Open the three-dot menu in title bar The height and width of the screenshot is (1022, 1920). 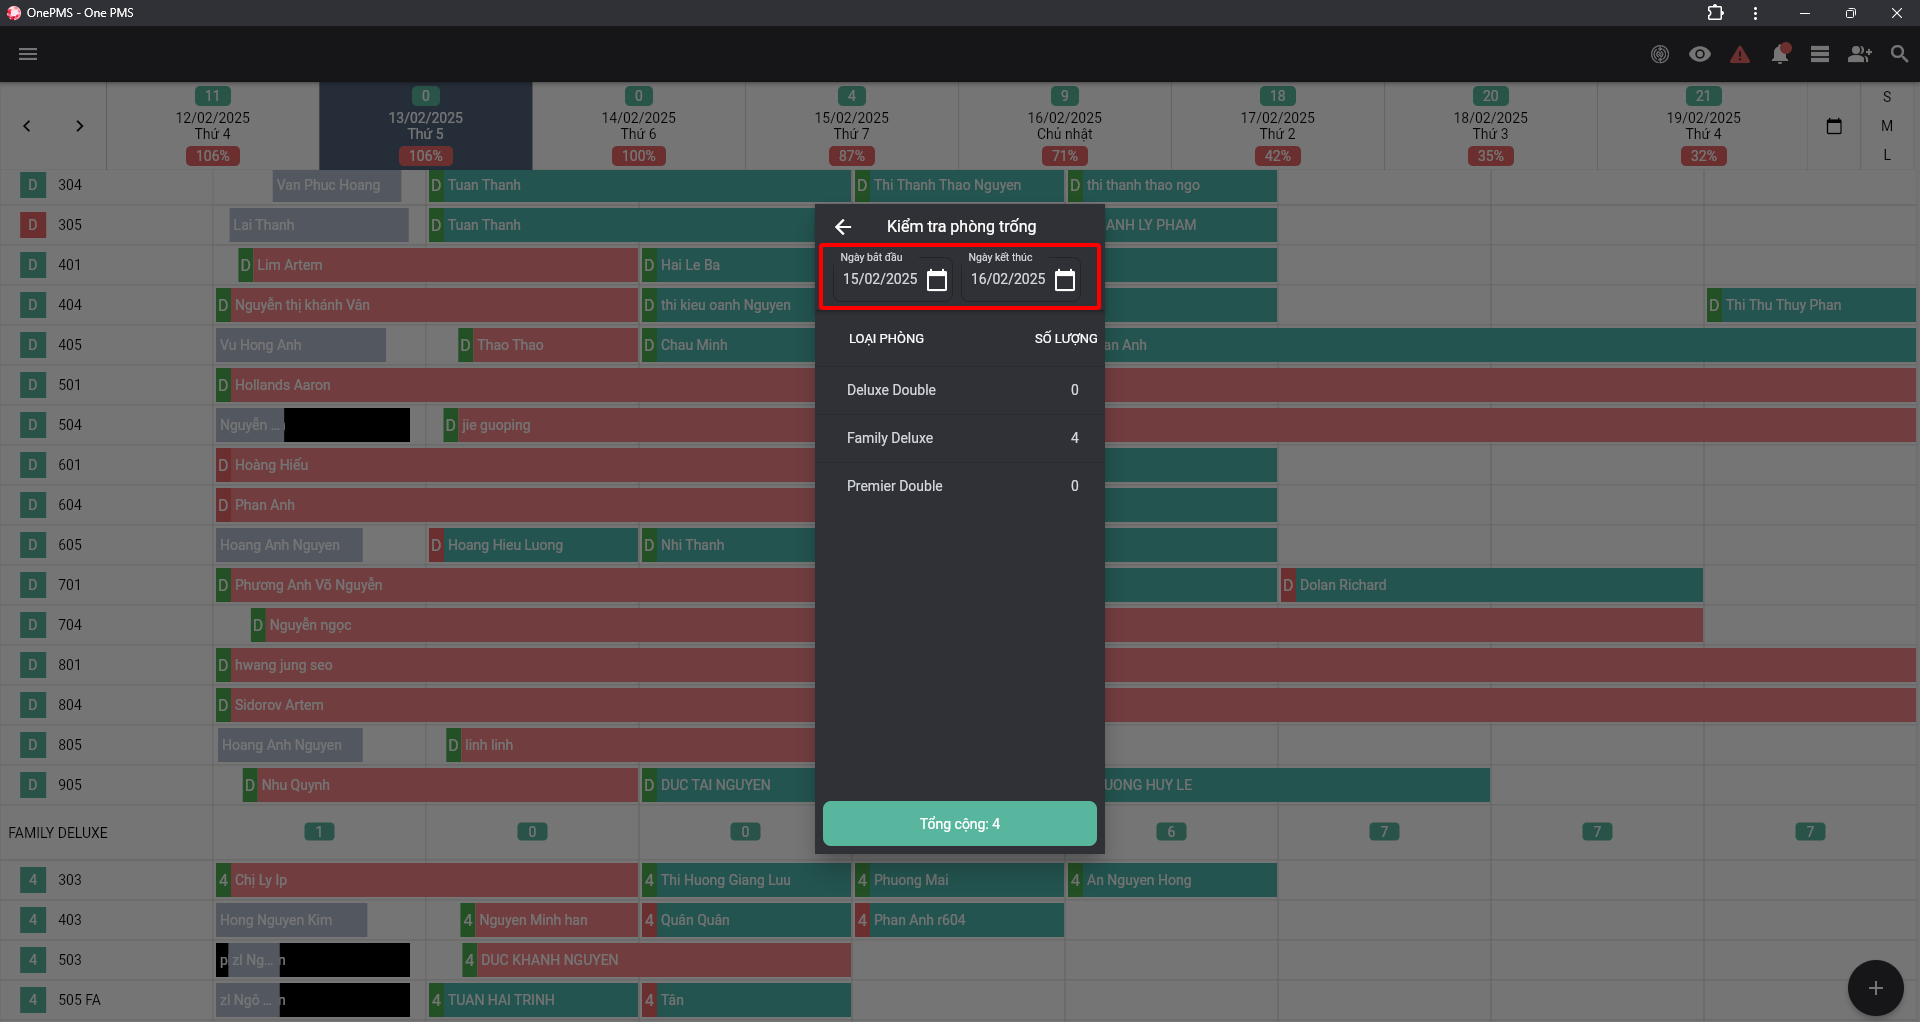coord(1755,13)
